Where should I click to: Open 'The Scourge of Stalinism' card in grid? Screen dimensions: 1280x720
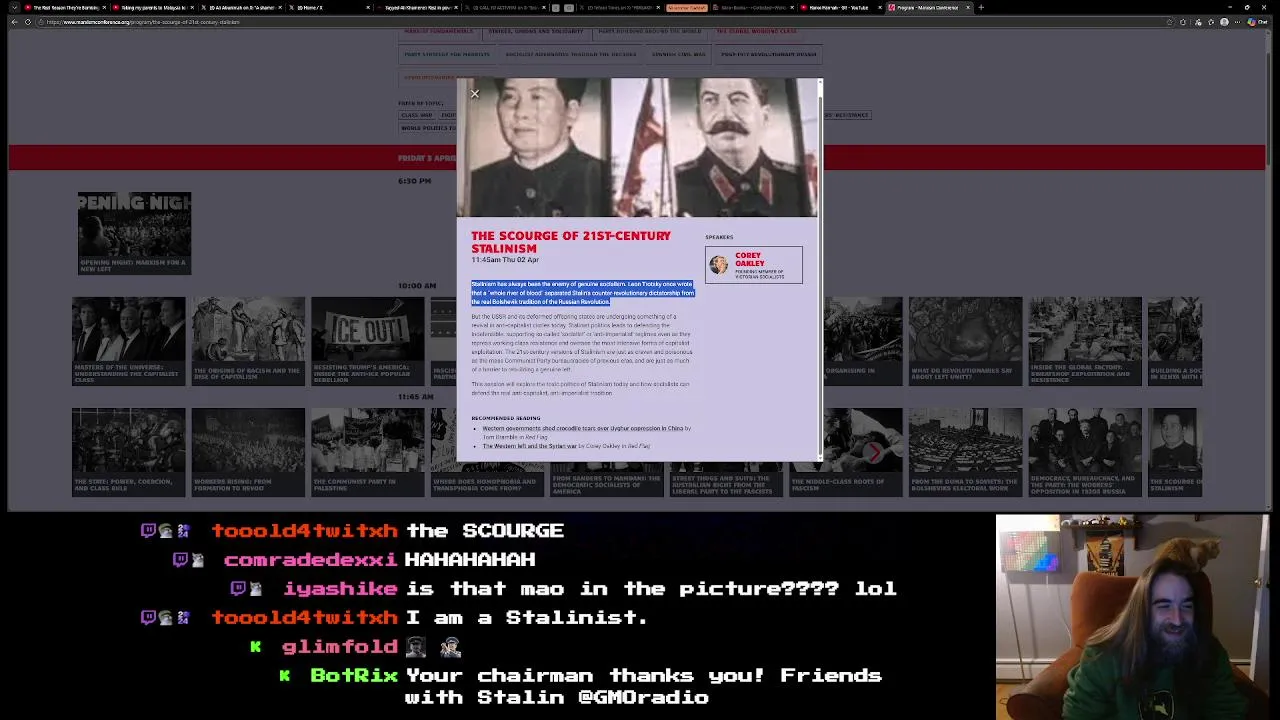pyautogui.click(x=1175, y=452)
